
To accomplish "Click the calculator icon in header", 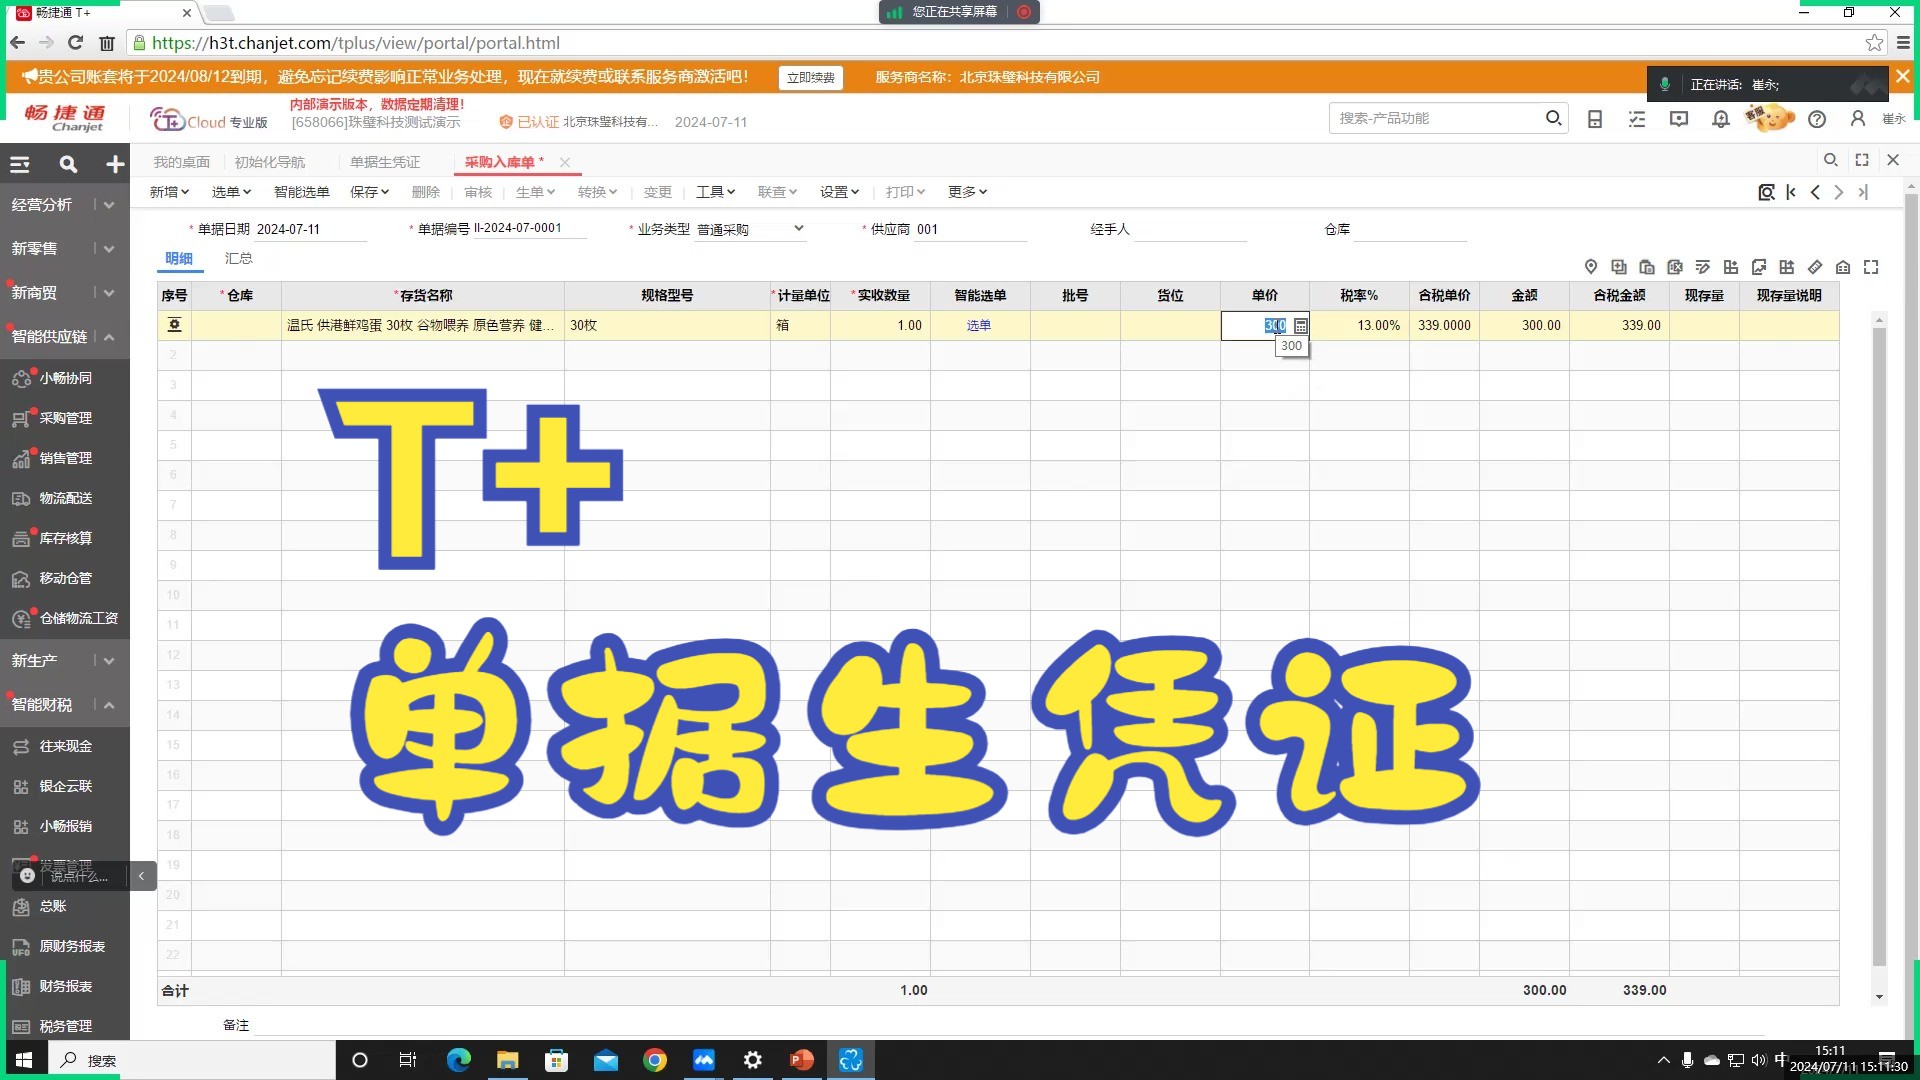I will pos(1595,119).
